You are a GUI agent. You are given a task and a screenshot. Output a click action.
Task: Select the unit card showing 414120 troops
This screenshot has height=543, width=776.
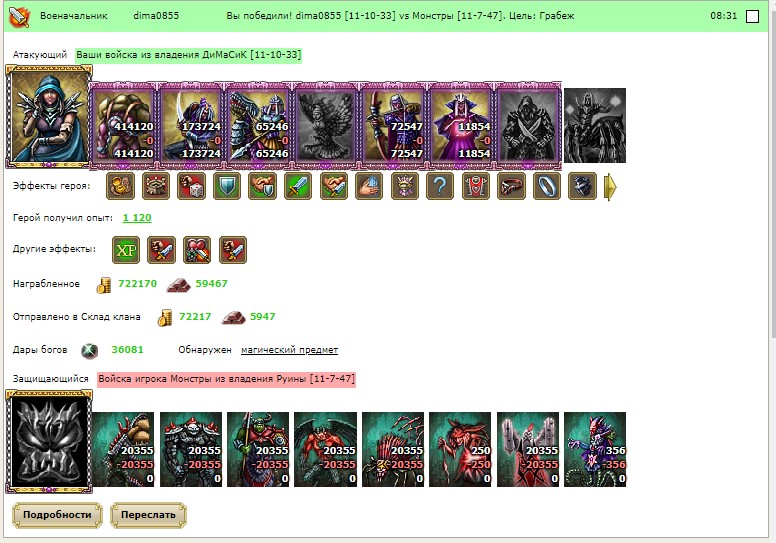[123, 126]
